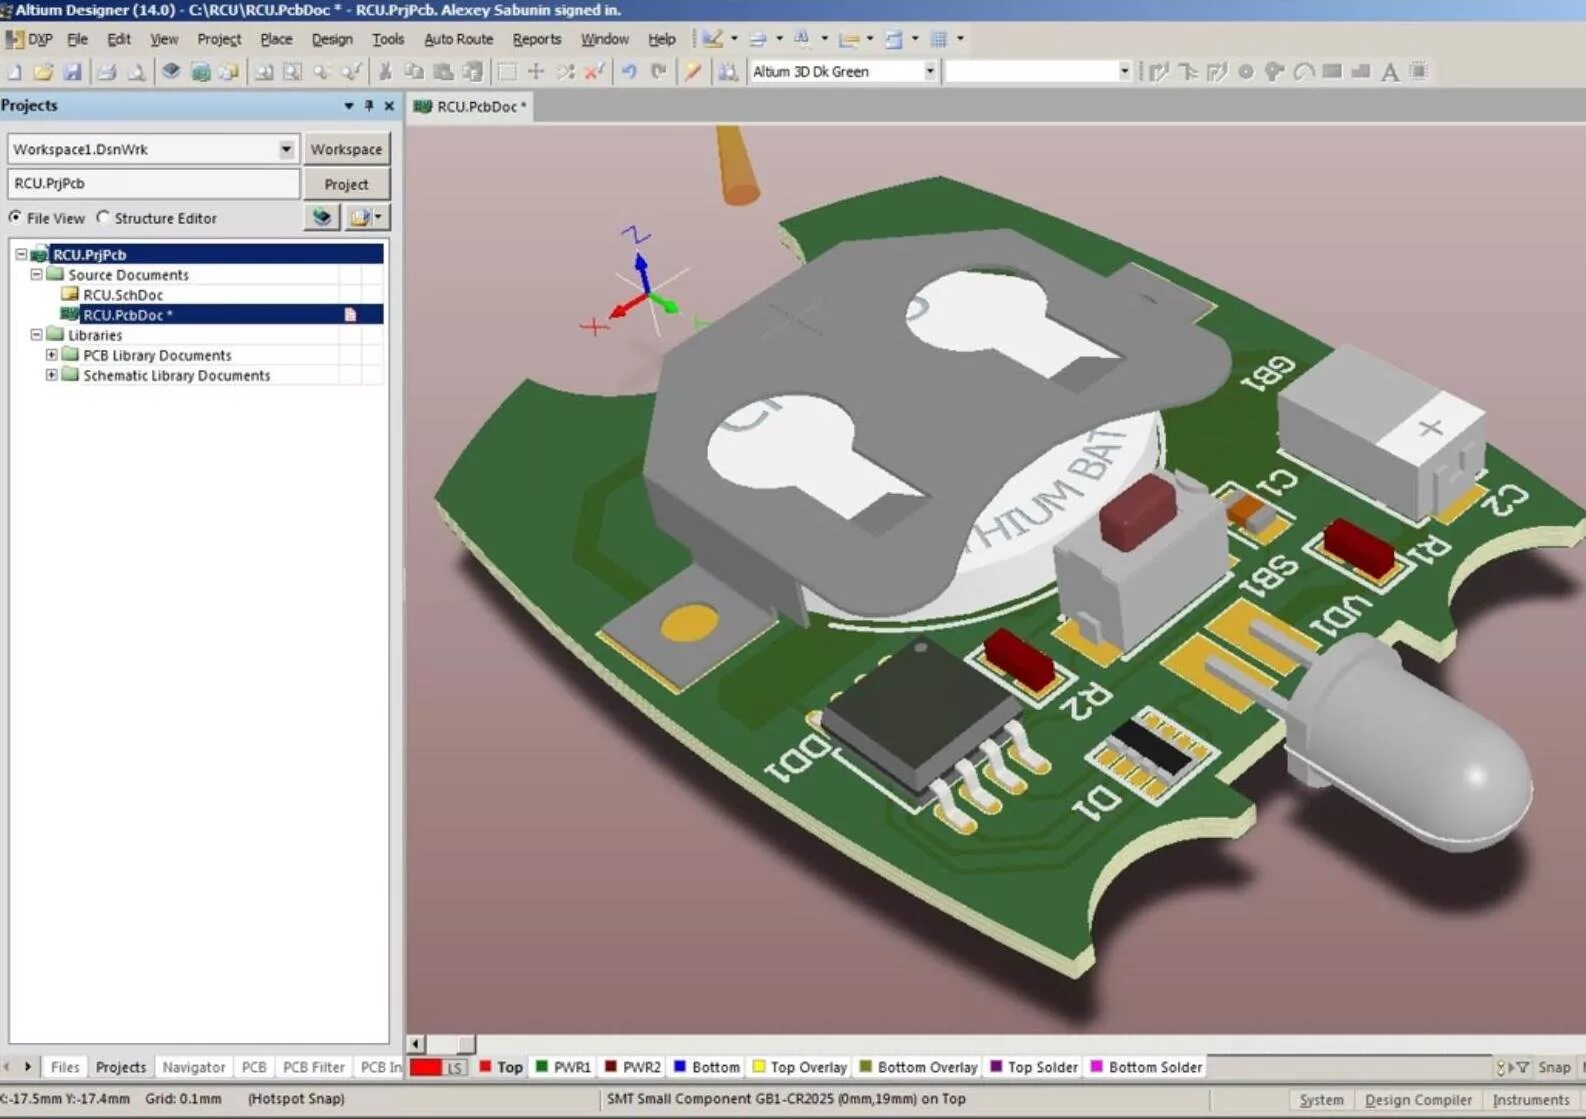
Task: Open the Design menu
Action: (332, 39)
